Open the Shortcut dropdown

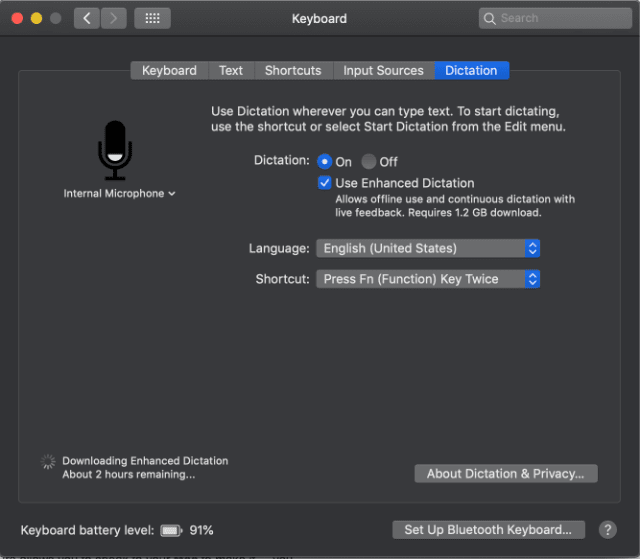(x=428, y=279)
